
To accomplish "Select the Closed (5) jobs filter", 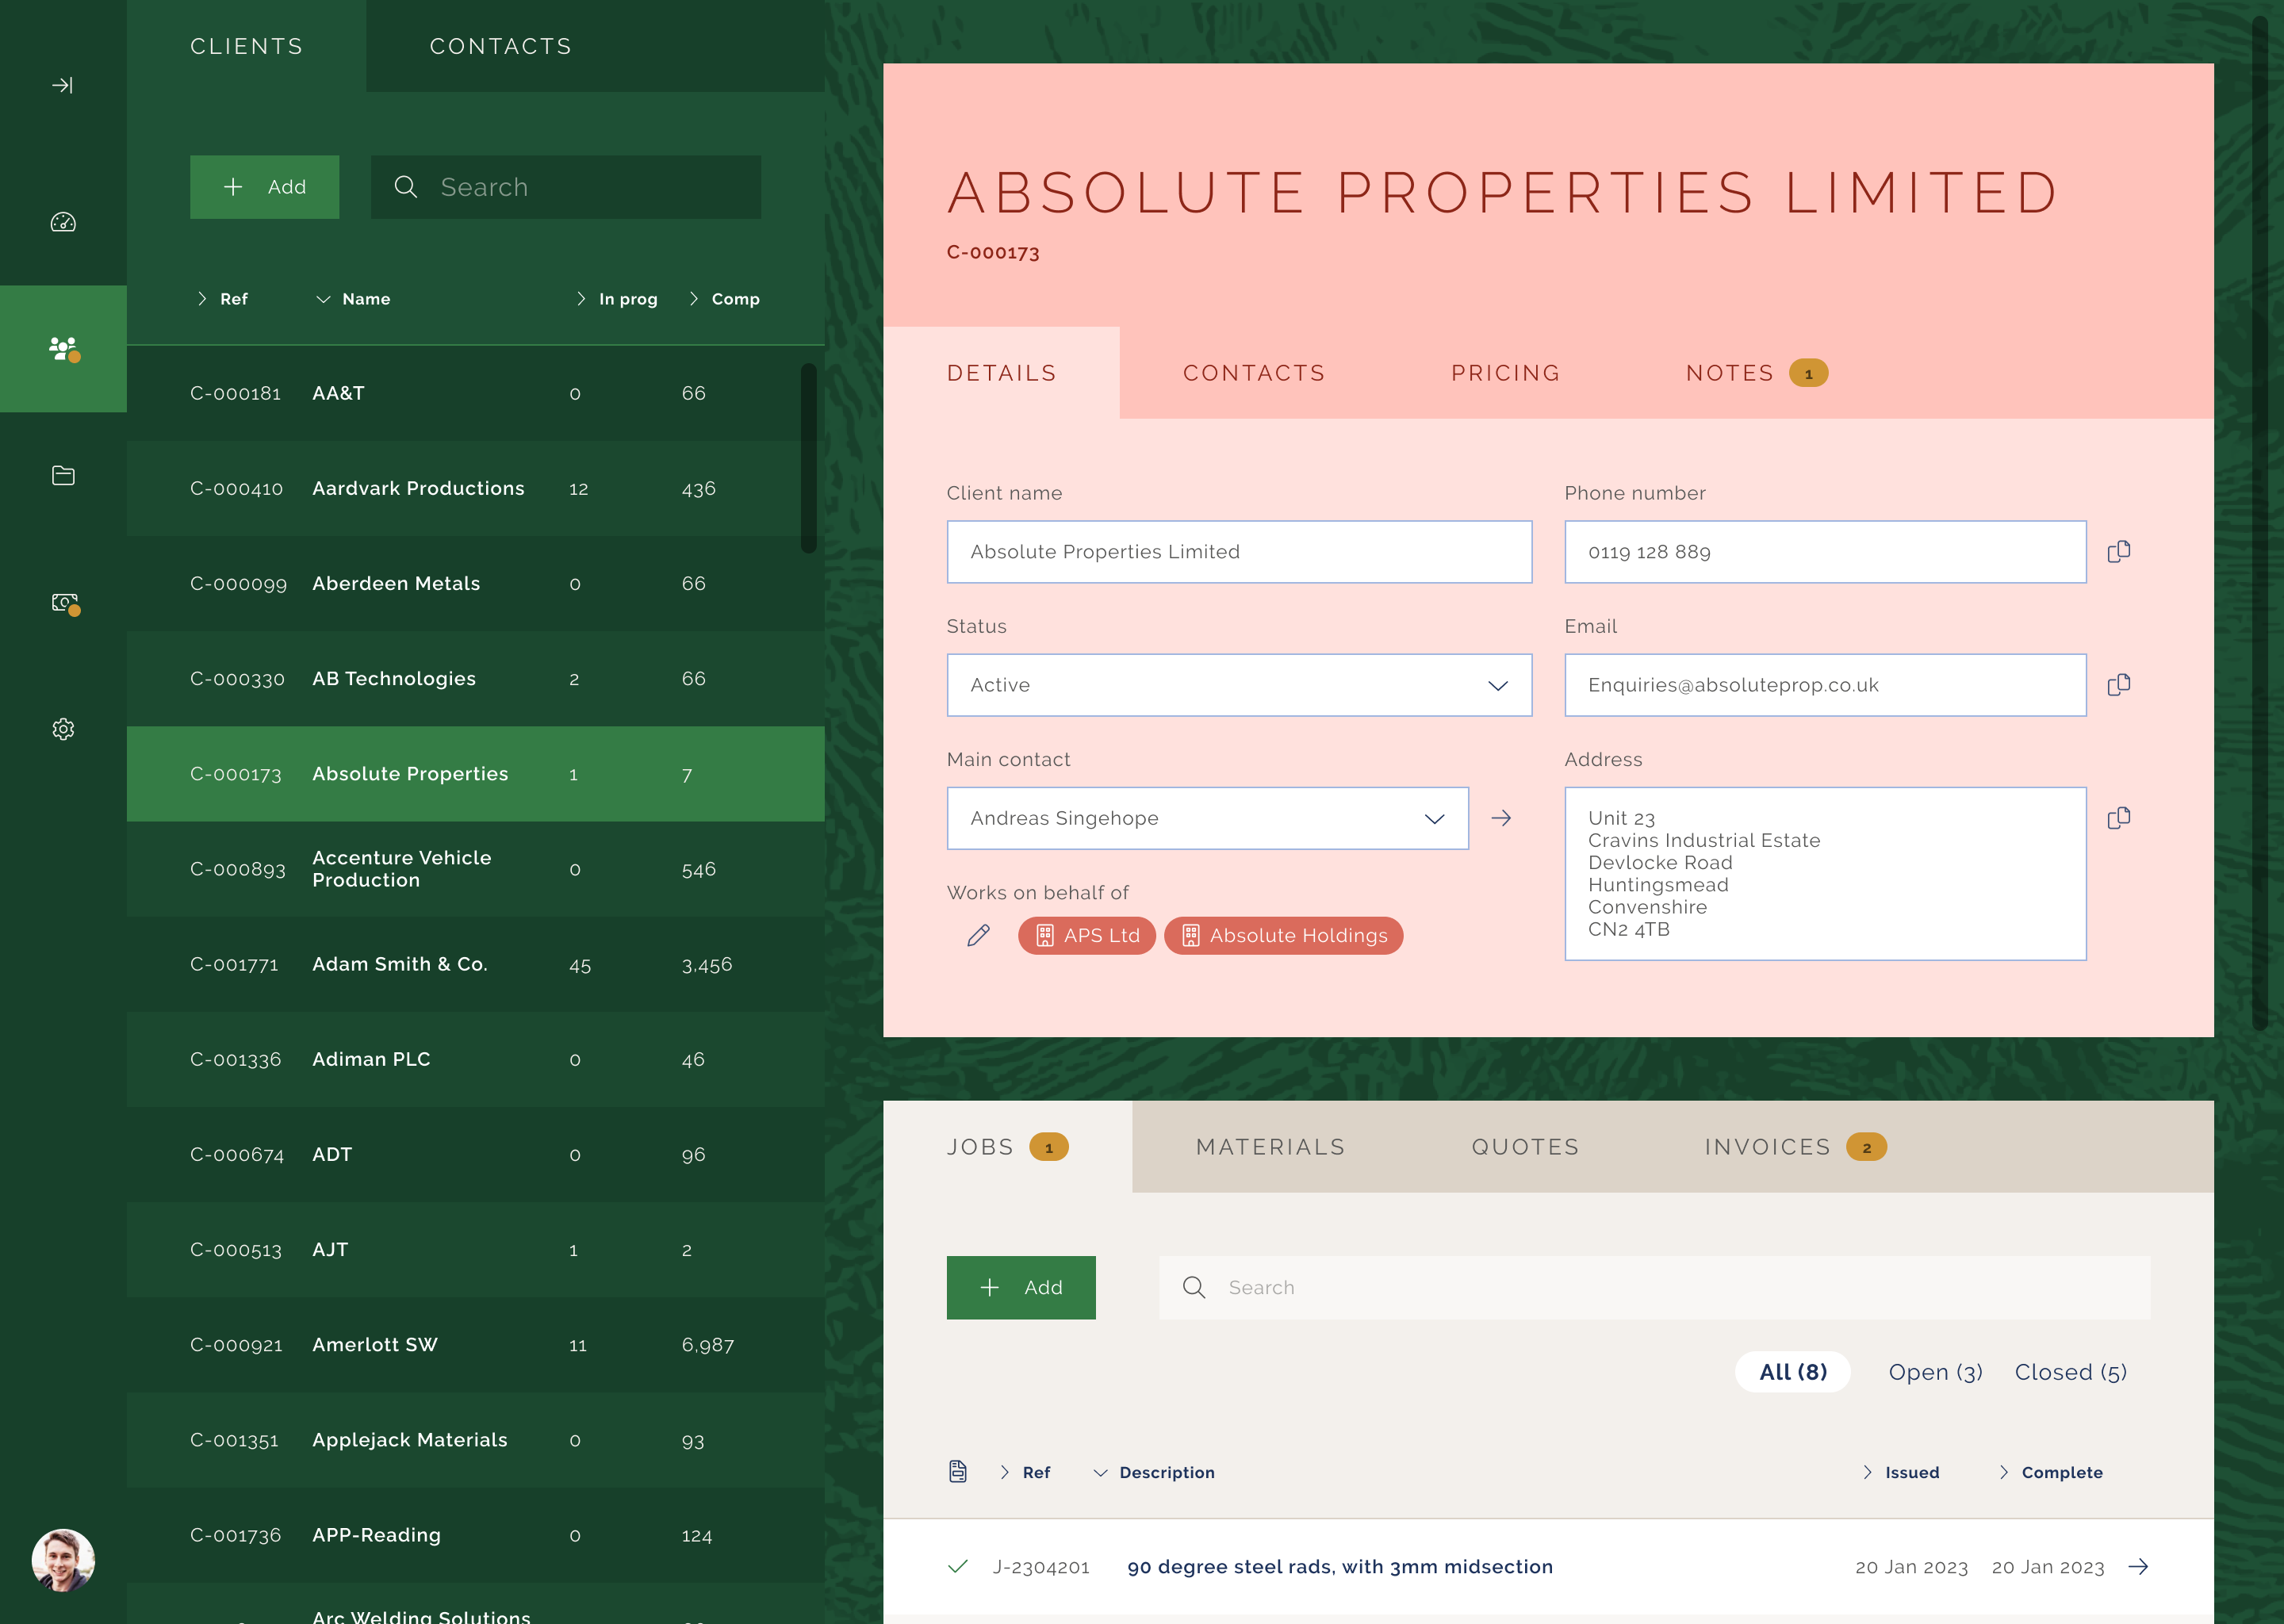I will coord(2070,1372).
